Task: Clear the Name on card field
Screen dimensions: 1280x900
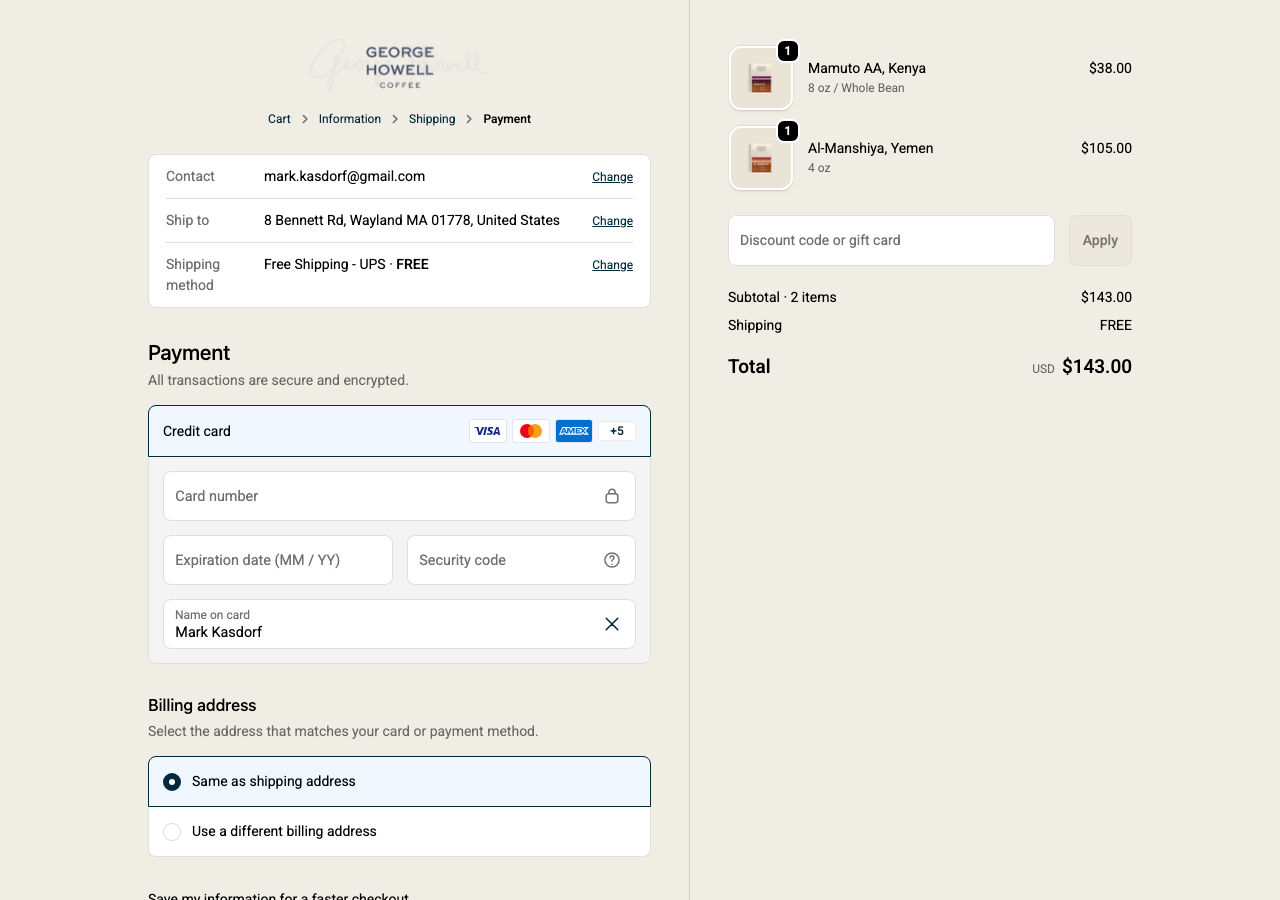Action: pos(612,624)
